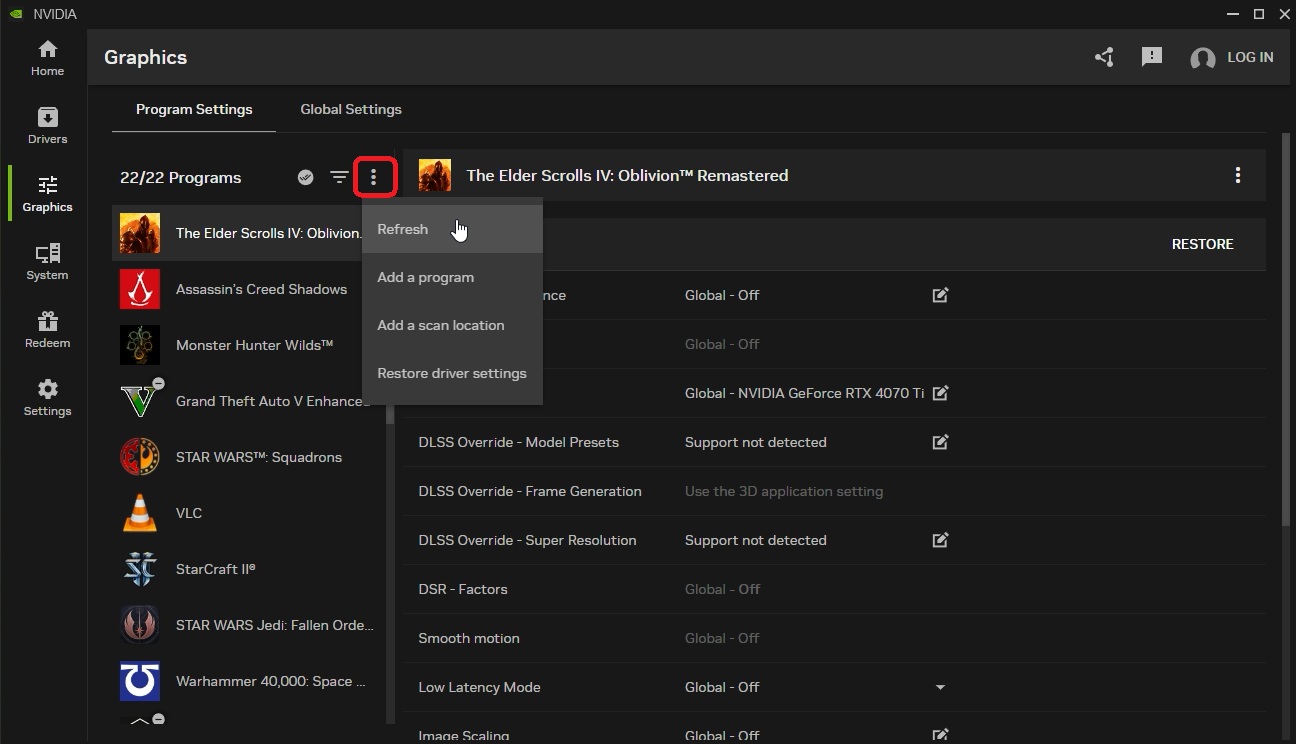
Task: Click the share icon in header
Action: tap(1104, 58)
